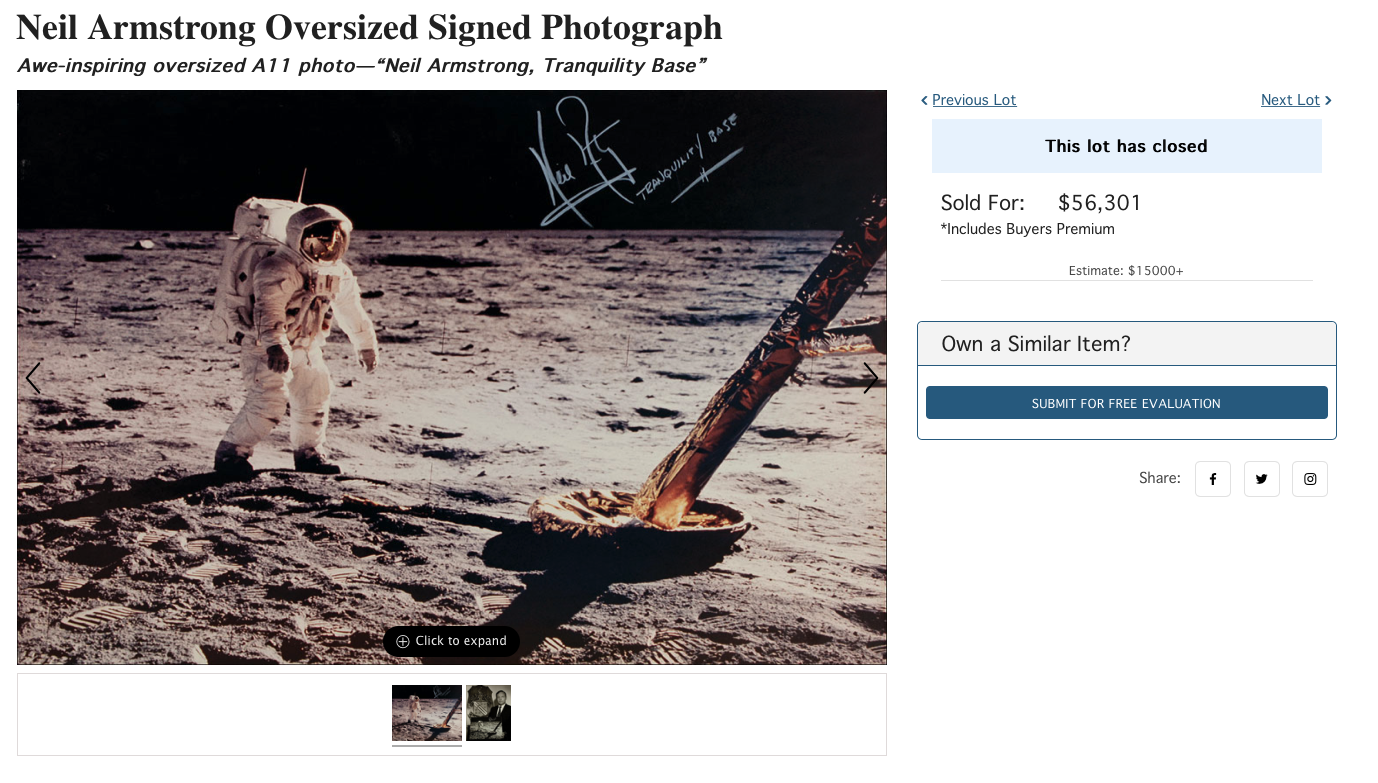Click the This lot has closed banner
Screen dimensions: 1378x783
(x=1127, y=146)
